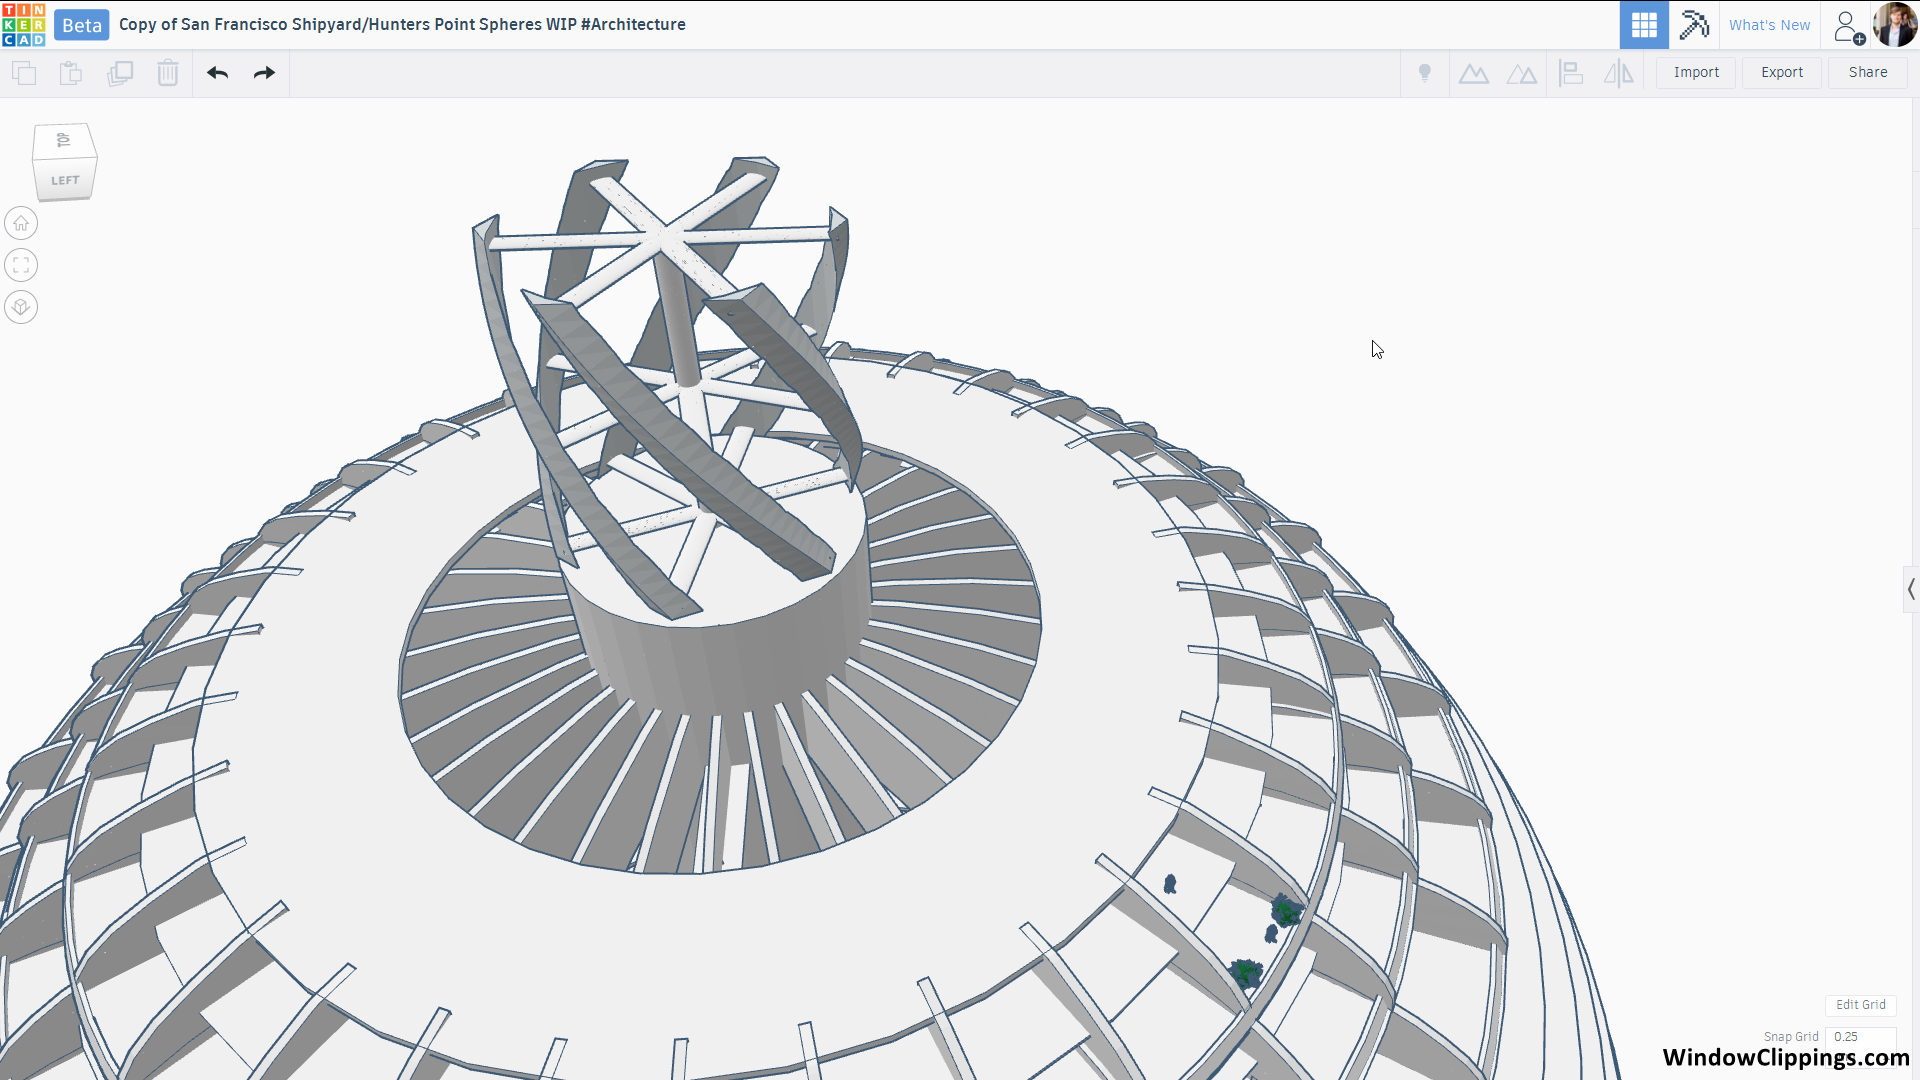The height and width of the screenshot is (1080, 1920).
Task: Click the Fit all in view icon
Action: [21, 265]
